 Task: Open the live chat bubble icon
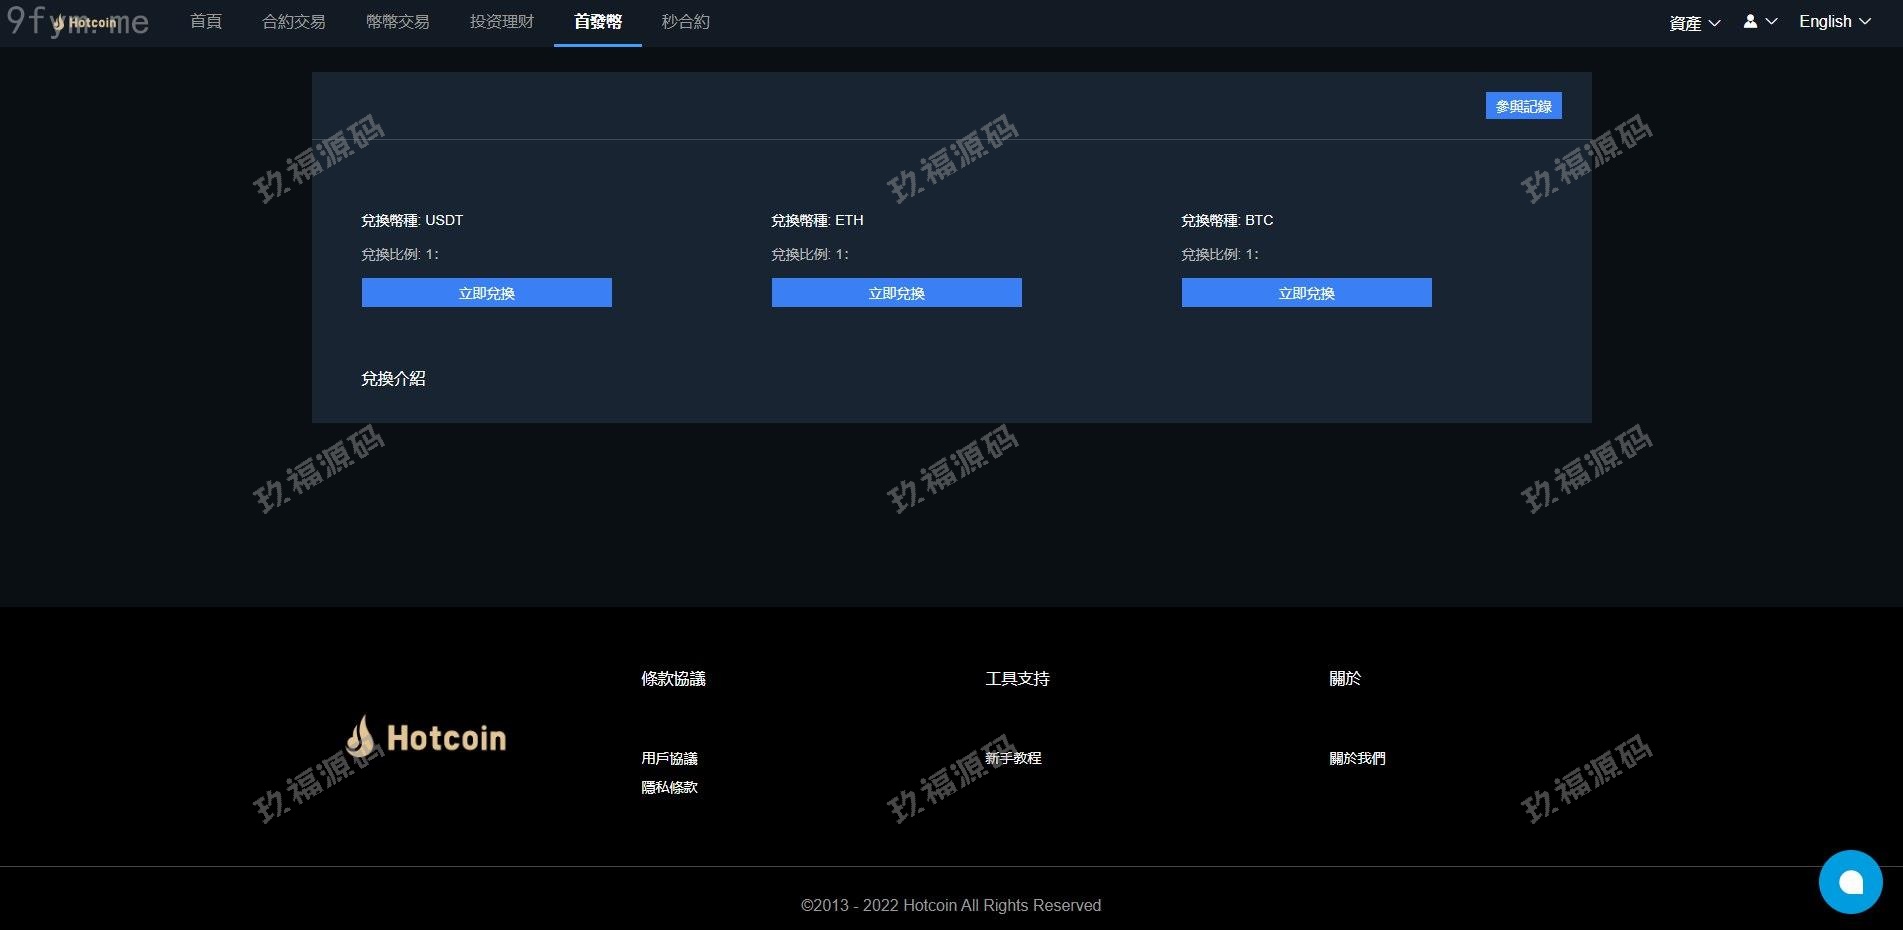1850,882
